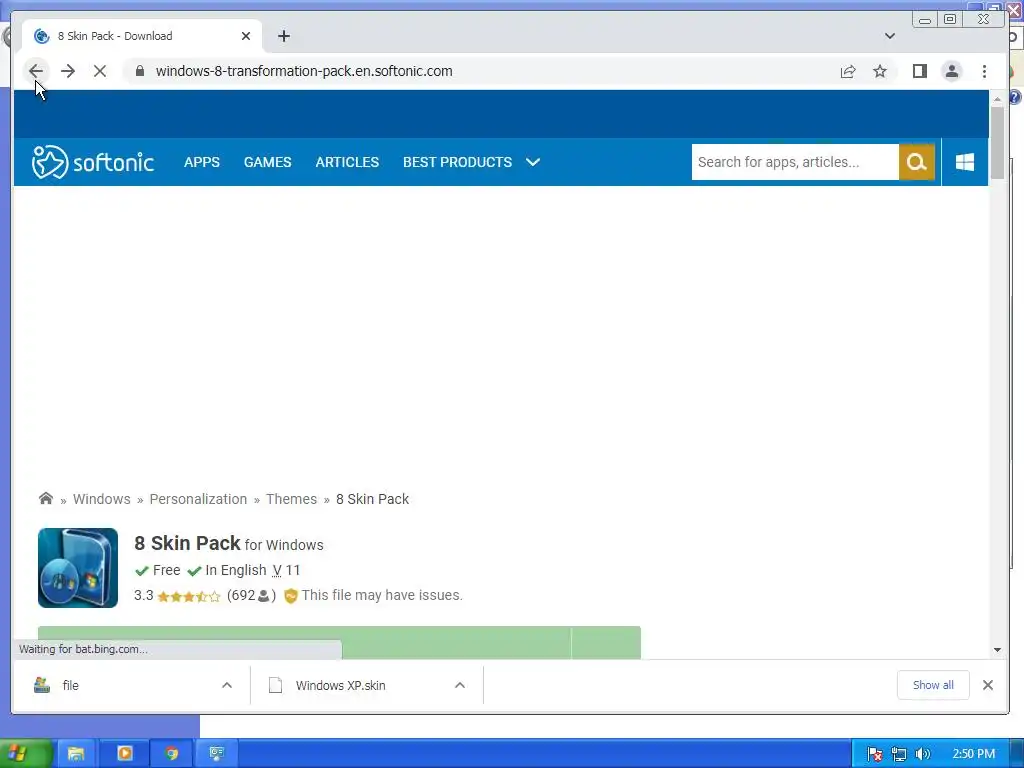The image size is (1024, 768).
Task: Expand the BEST PRODUCTS dropdown
Action: point(471,162)
